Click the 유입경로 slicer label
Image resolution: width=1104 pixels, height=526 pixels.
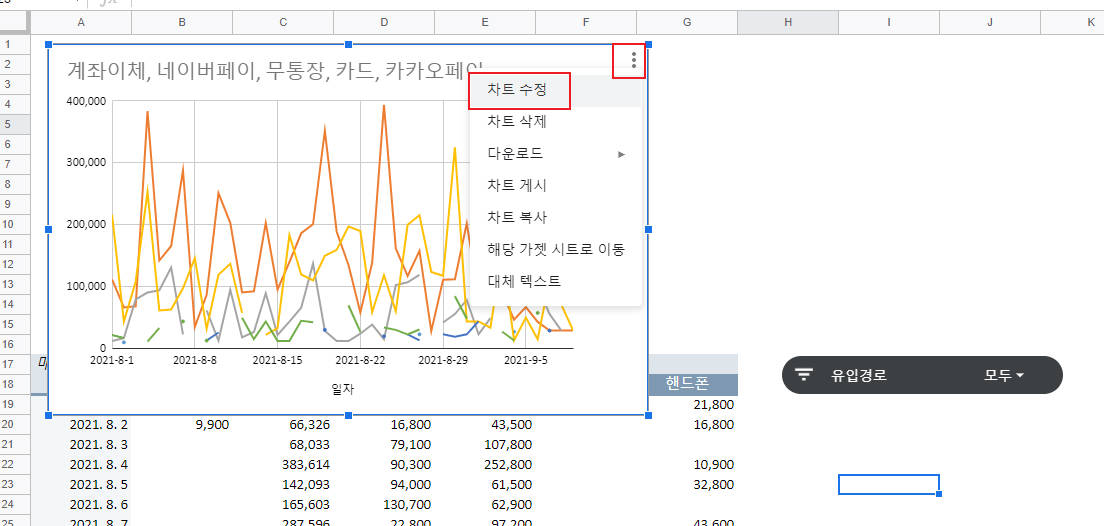pyautogui.click(x=859, y=375)
